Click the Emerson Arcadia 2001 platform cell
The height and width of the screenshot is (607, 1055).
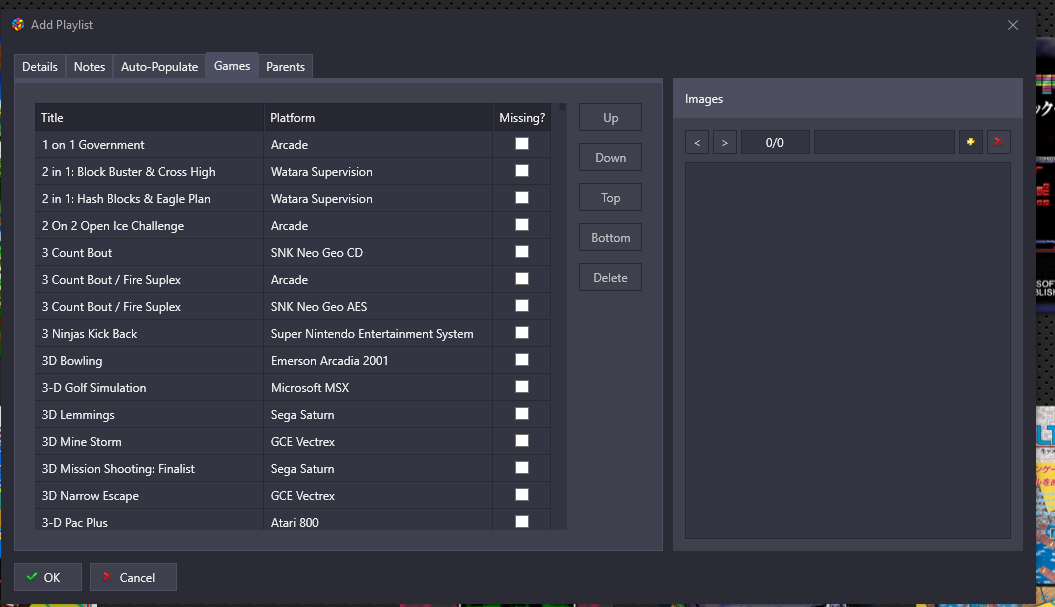point(378,360)
